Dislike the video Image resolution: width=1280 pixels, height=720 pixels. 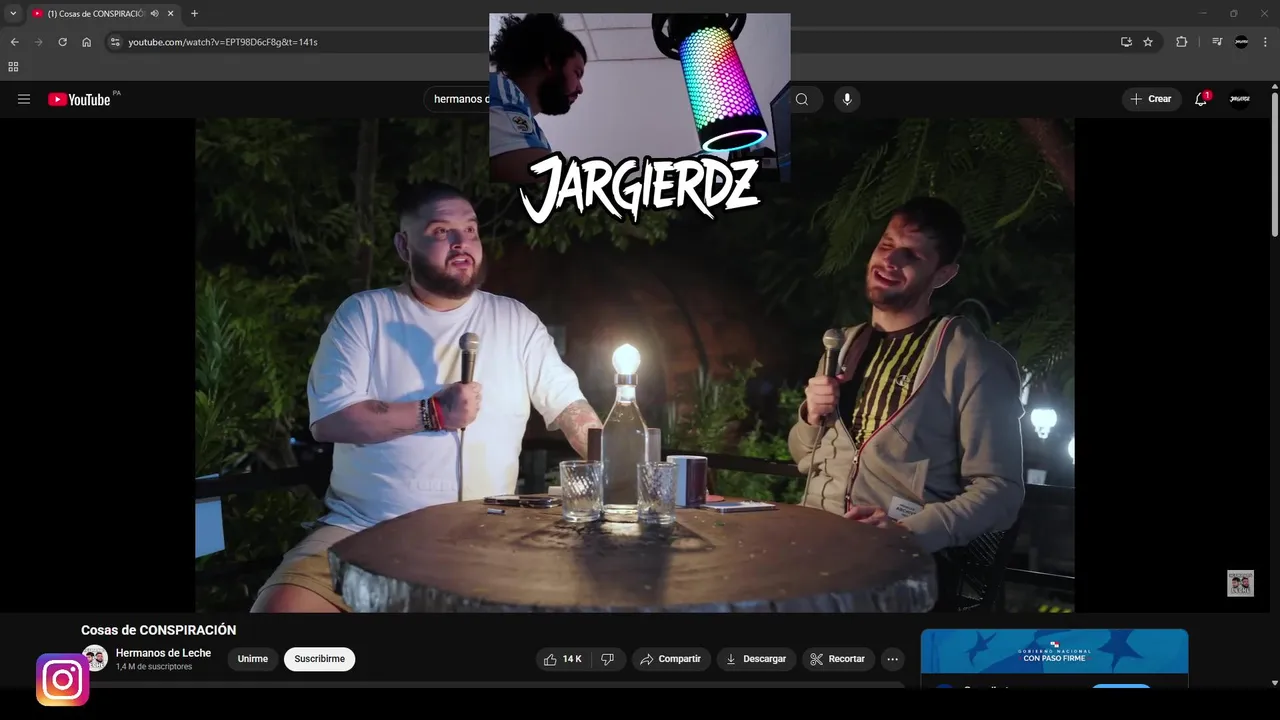coord(608,659)
